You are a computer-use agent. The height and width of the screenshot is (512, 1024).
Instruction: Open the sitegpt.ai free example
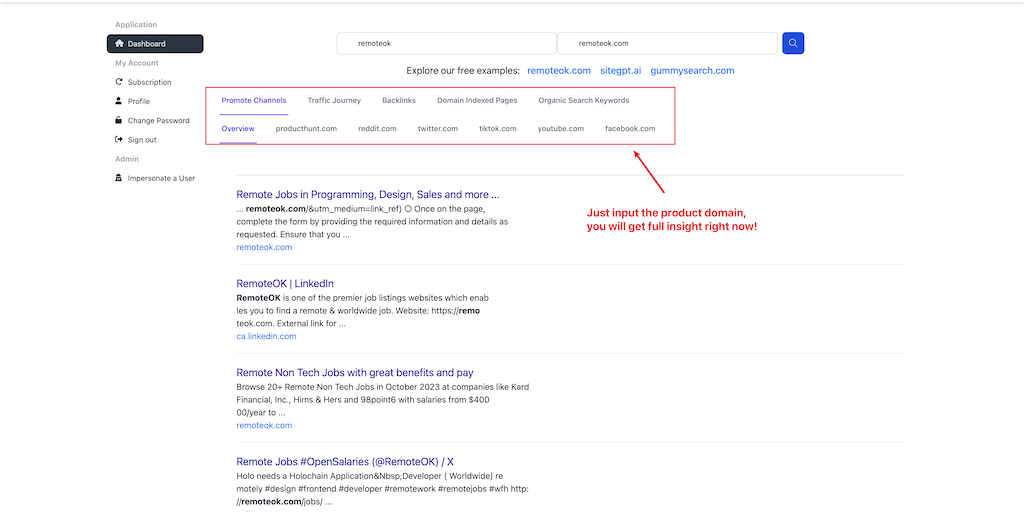620,71
